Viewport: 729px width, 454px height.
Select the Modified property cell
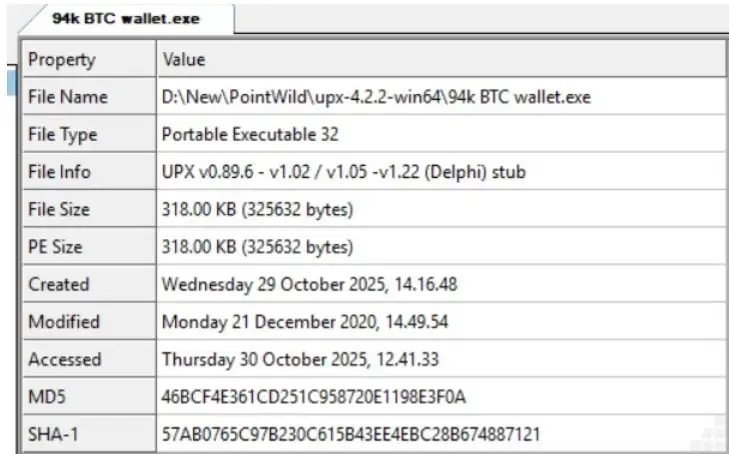coord(63,322)
